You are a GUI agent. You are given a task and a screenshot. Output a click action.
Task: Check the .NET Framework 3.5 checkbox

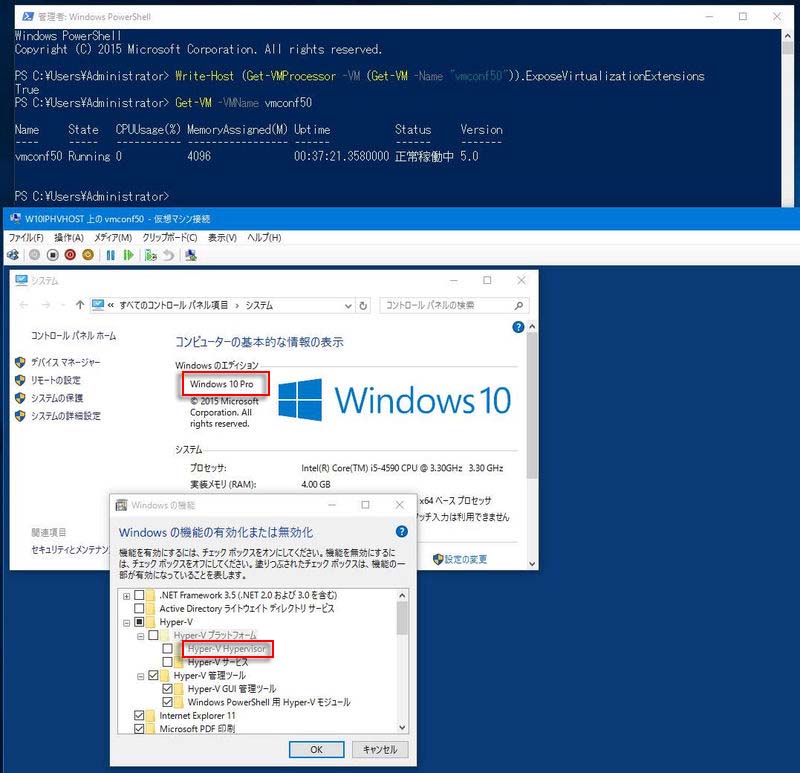139,595
